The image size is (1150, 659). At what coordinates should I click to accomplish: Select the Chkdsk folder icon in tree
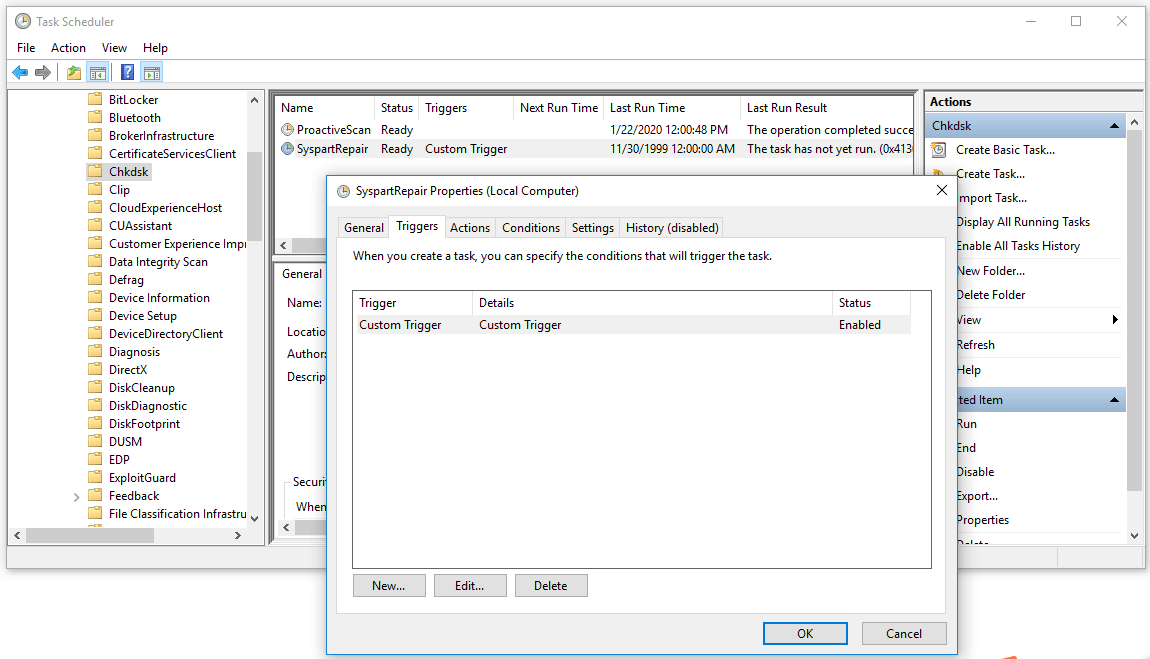96,170
